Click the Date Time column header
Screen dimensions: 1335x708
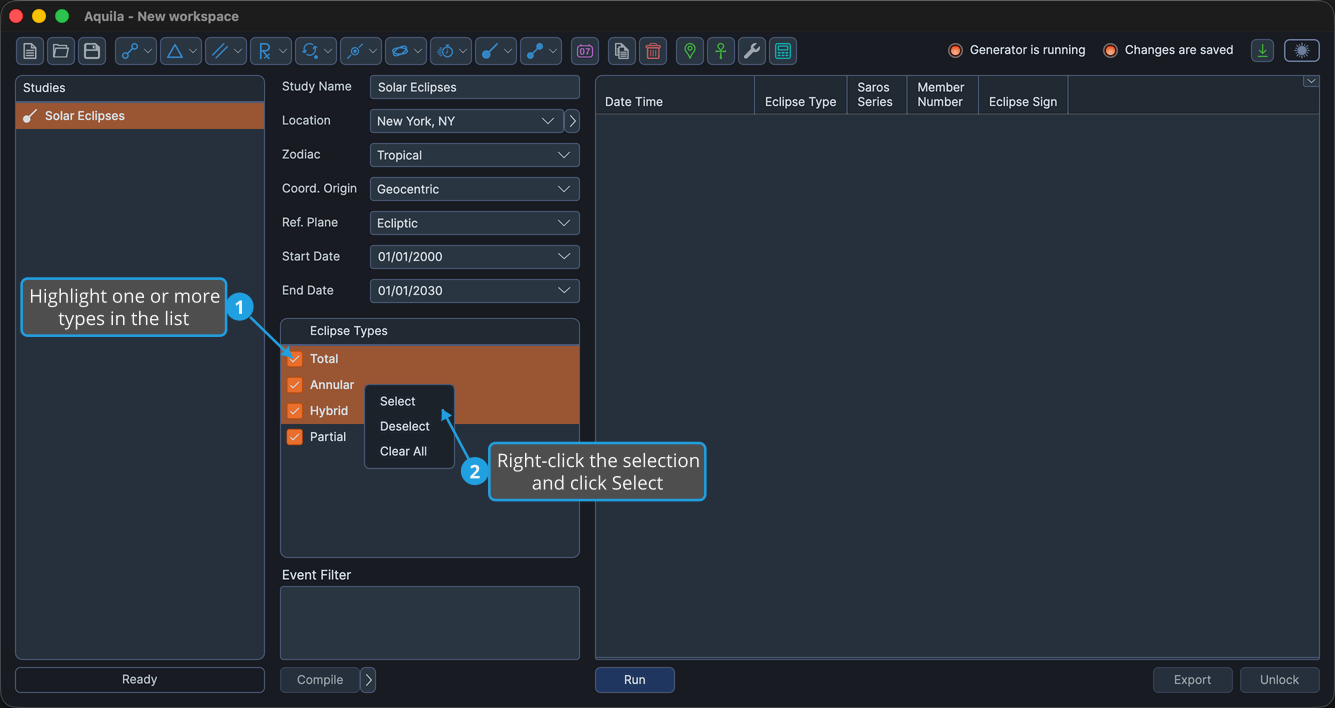(x=675, y=95)
